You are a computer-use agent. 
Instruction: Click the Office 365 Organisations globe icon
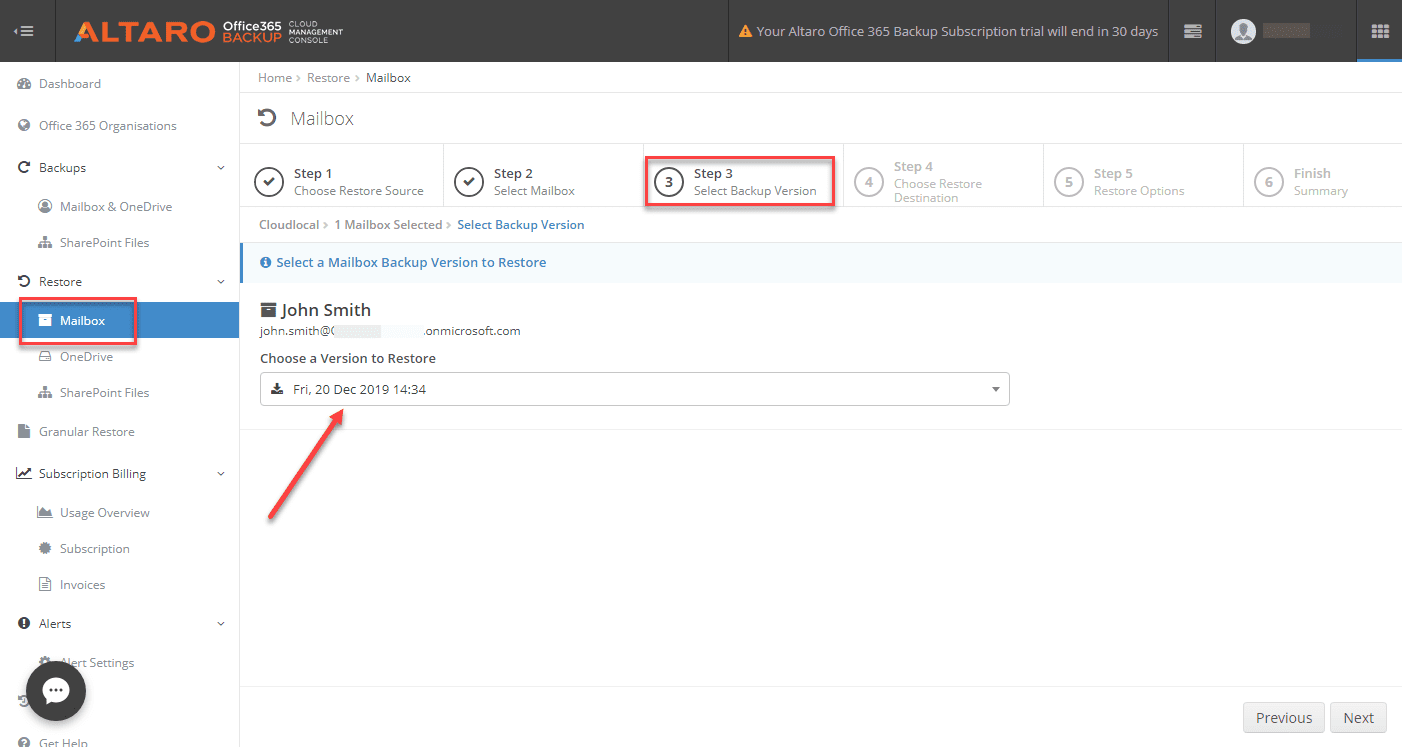pos(24,126)
